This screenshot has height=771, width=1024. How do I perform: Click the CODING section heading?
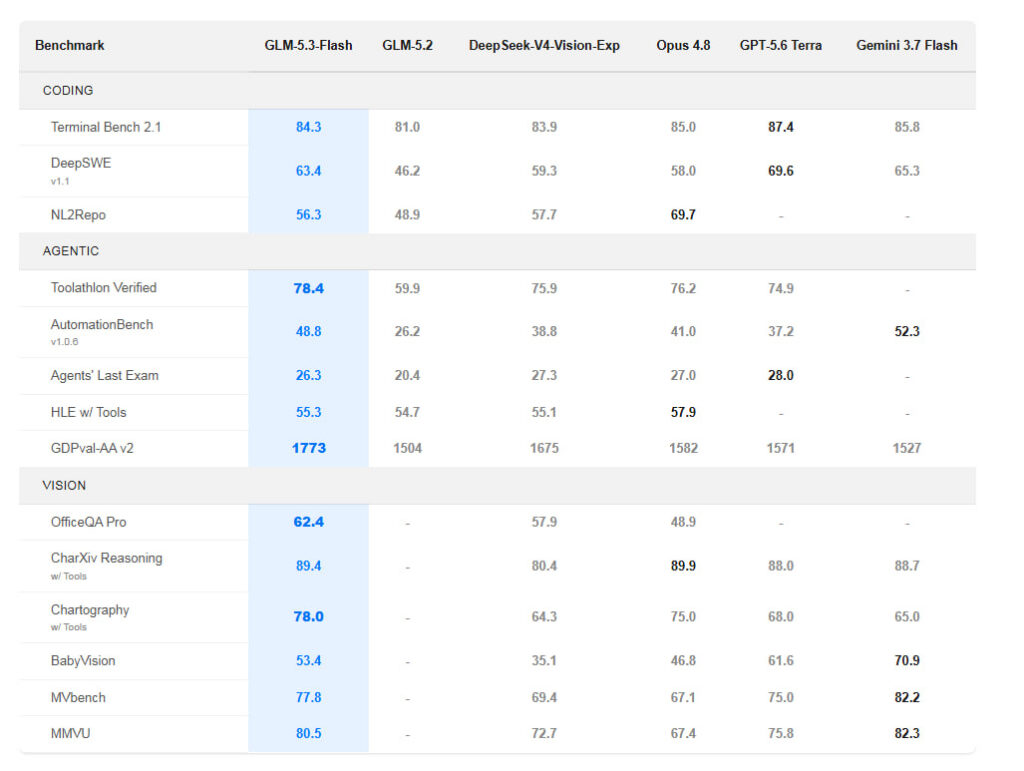click(68, 91)
